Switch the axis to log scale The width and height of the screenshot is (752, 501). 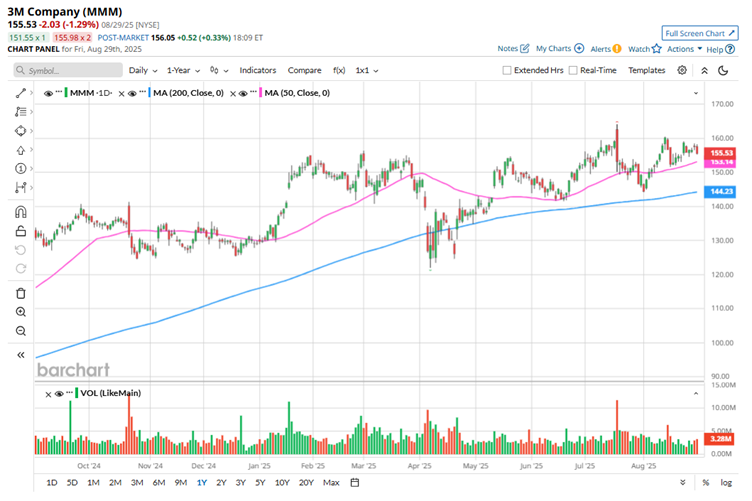point(726,482)
